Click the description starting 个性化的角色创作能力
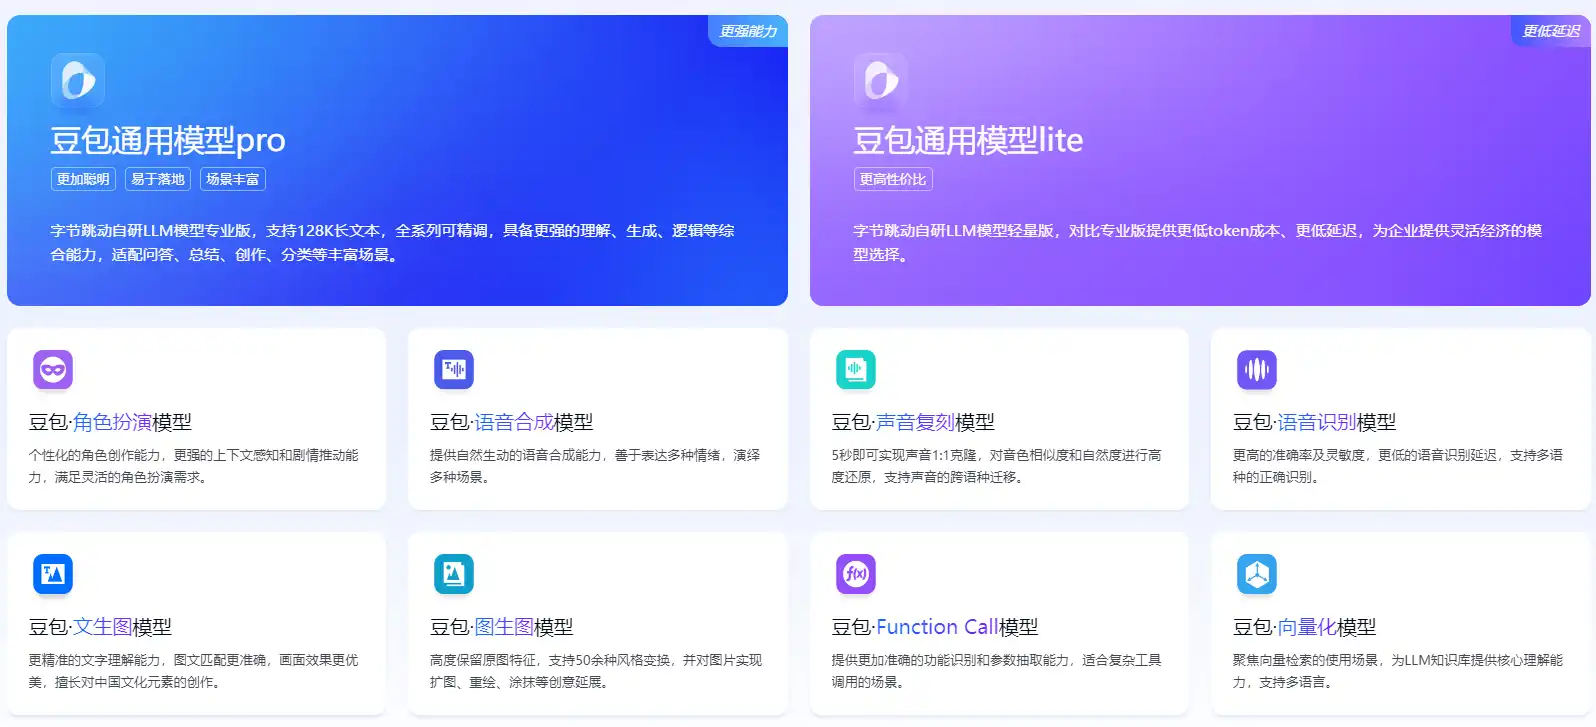The image size is (1596, 727). click(193, 466)
